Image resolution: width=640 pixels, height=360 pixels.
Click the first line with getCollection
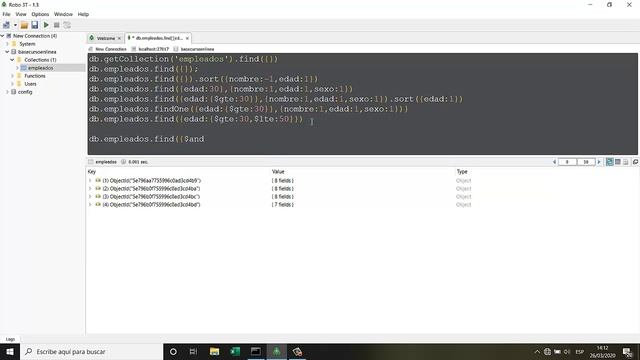tap(183, 59)
